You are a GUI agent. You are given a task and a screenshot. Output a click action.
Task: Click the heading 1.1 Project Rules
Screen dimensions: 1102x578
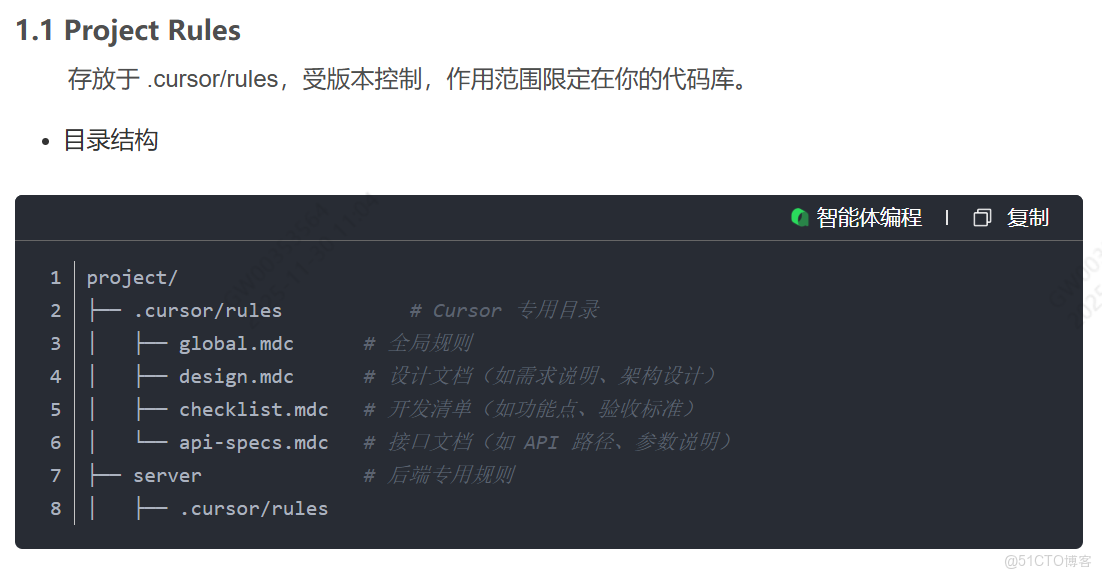coord(127,30)
